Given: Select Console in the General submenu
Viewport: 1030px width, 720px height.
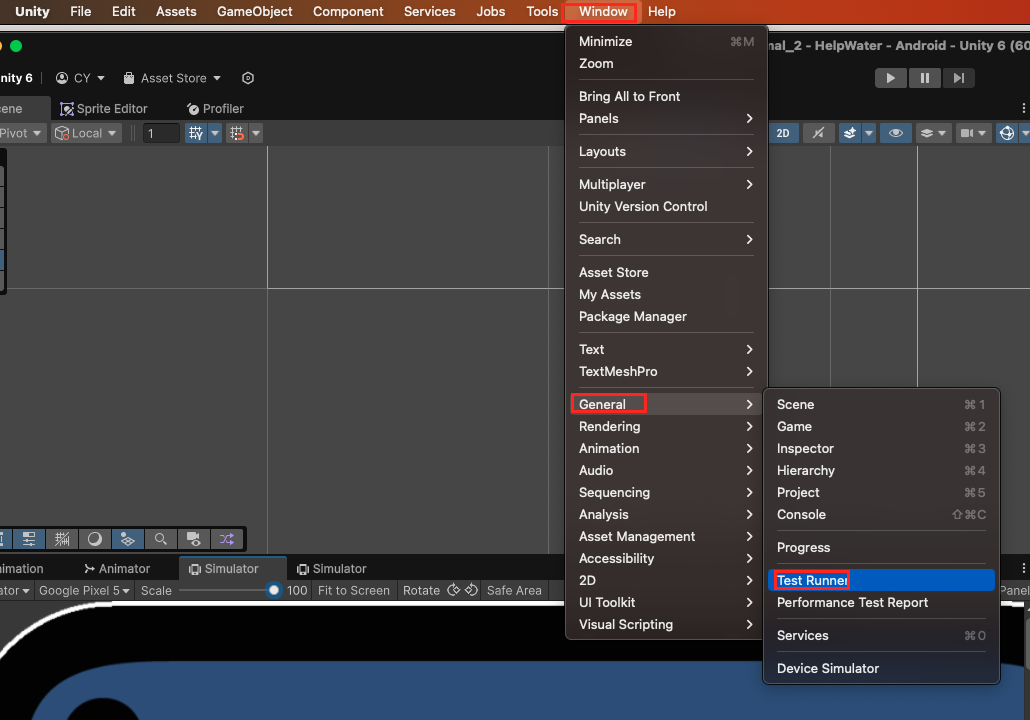Looking at the screenshot, I should point(881,514).
